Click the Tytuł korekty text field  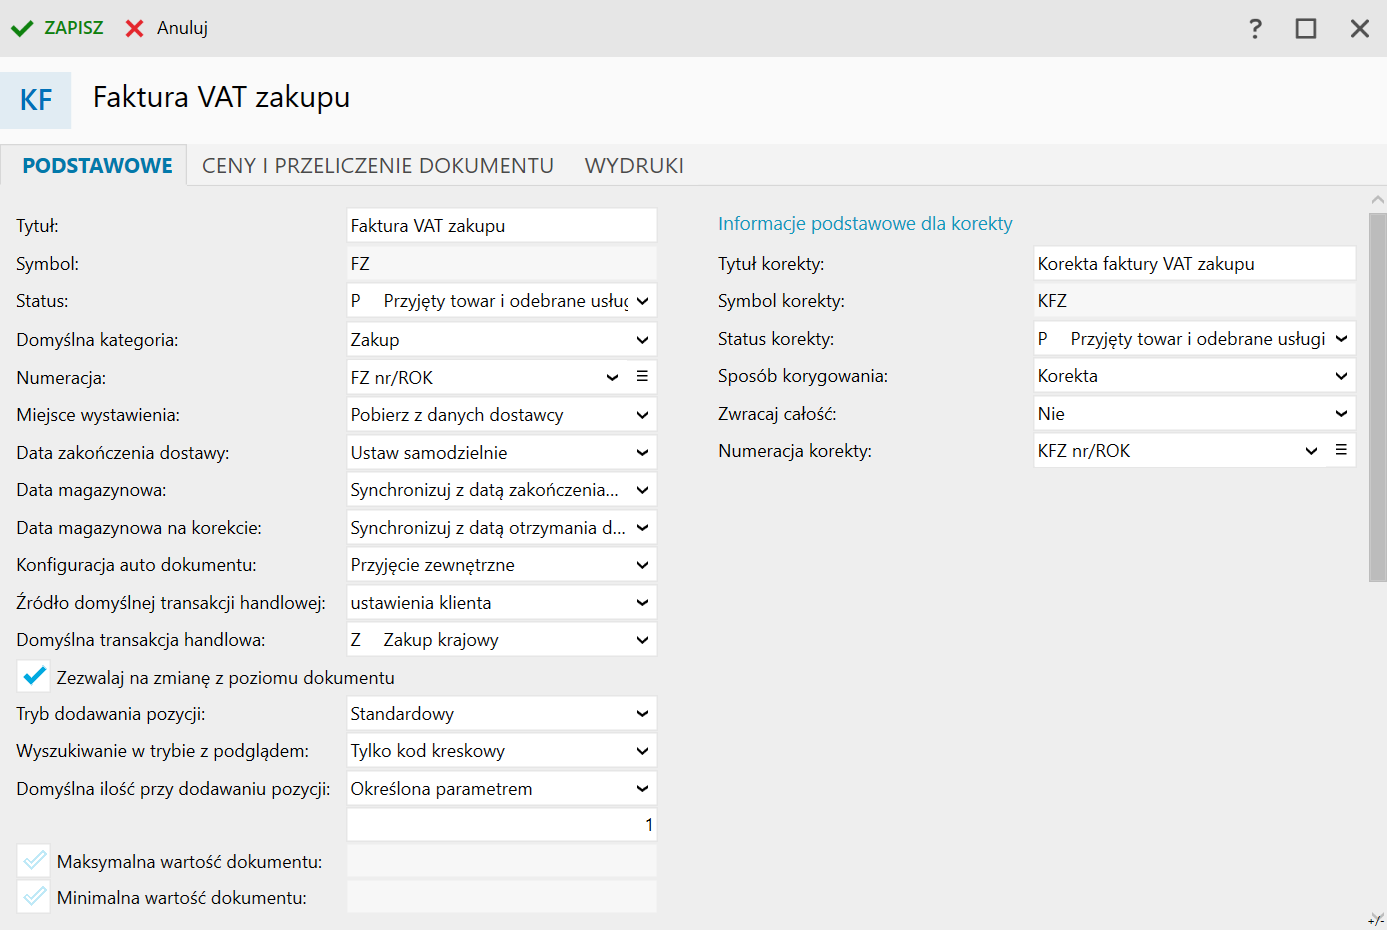coord(1193,264)
